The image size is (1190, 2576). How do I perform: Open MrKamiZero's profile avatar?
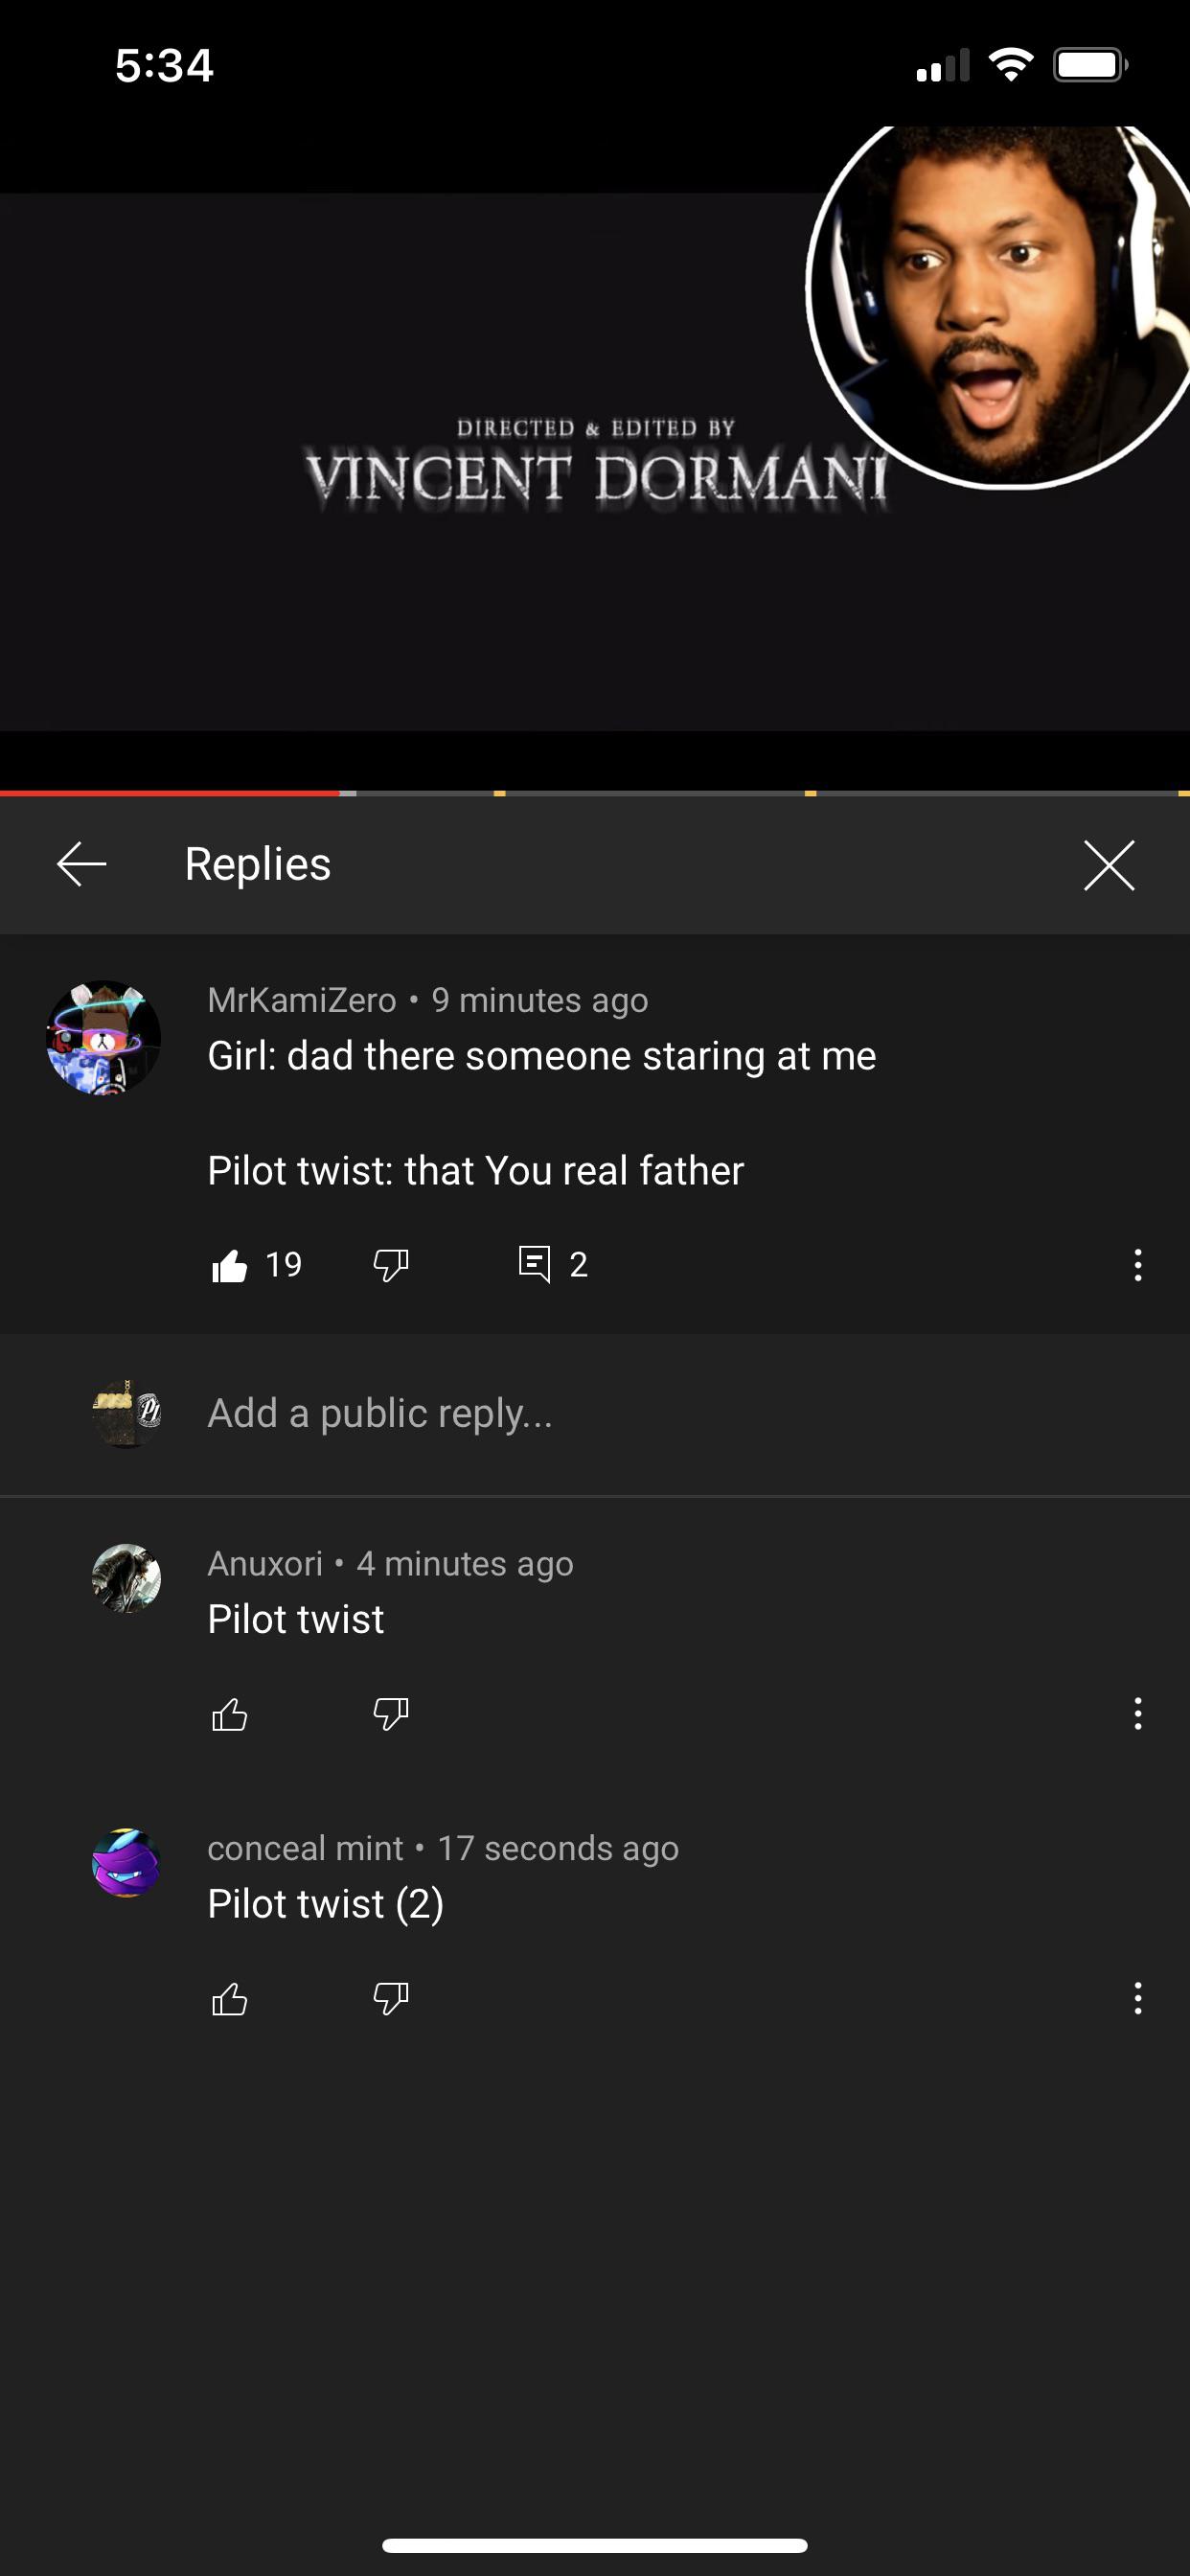[104, 1037]
